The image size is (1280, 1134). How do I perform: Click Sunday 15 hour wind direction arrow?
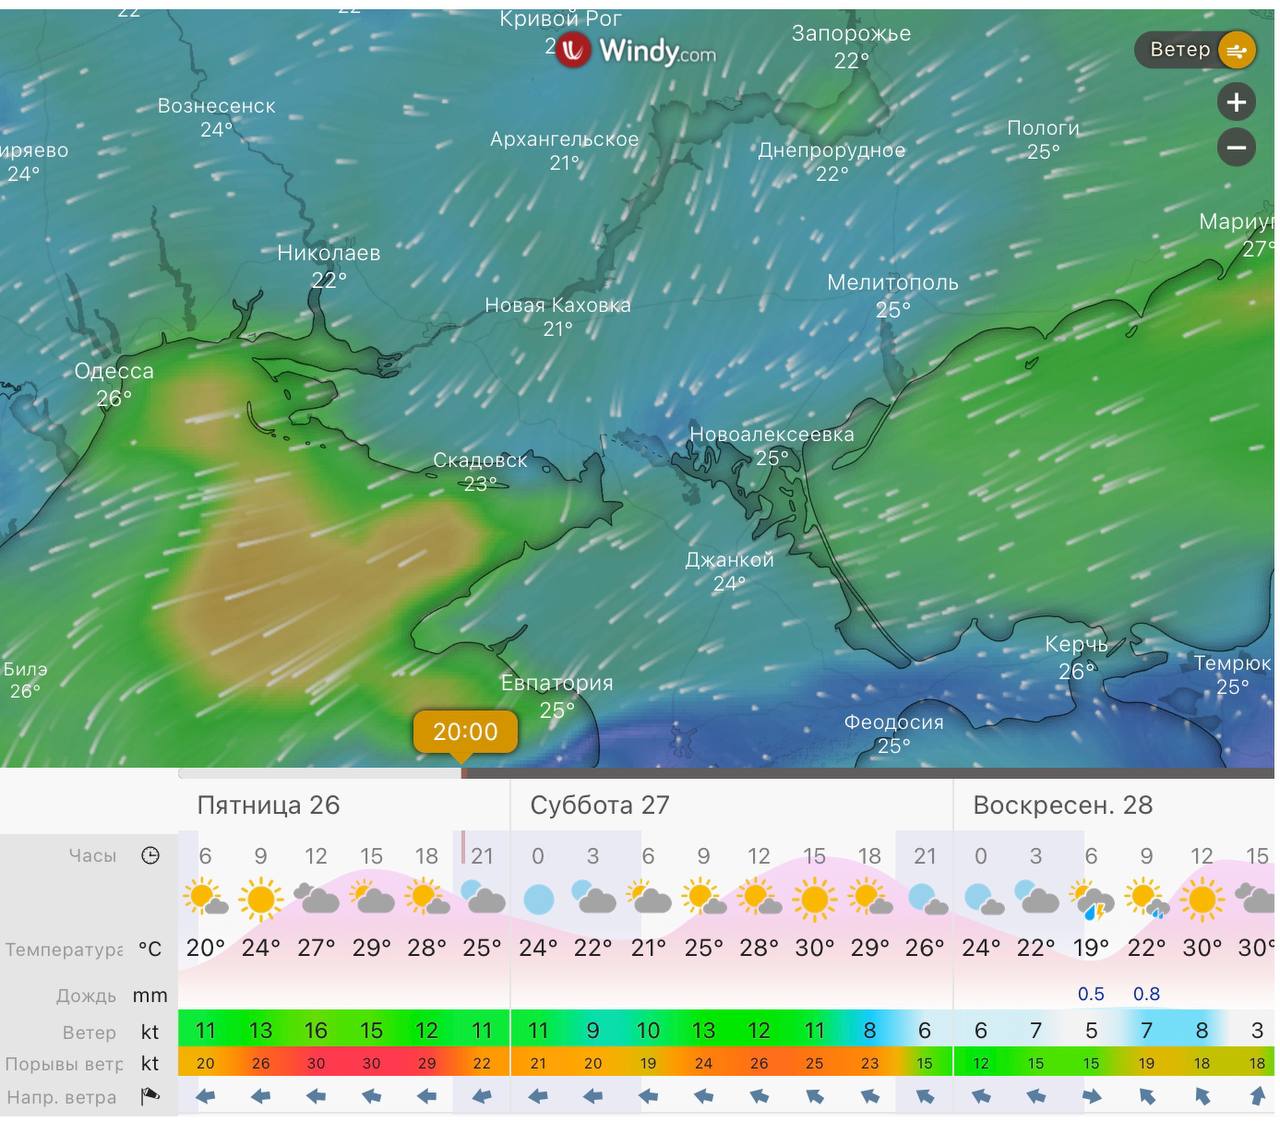click(1257, 1097)
